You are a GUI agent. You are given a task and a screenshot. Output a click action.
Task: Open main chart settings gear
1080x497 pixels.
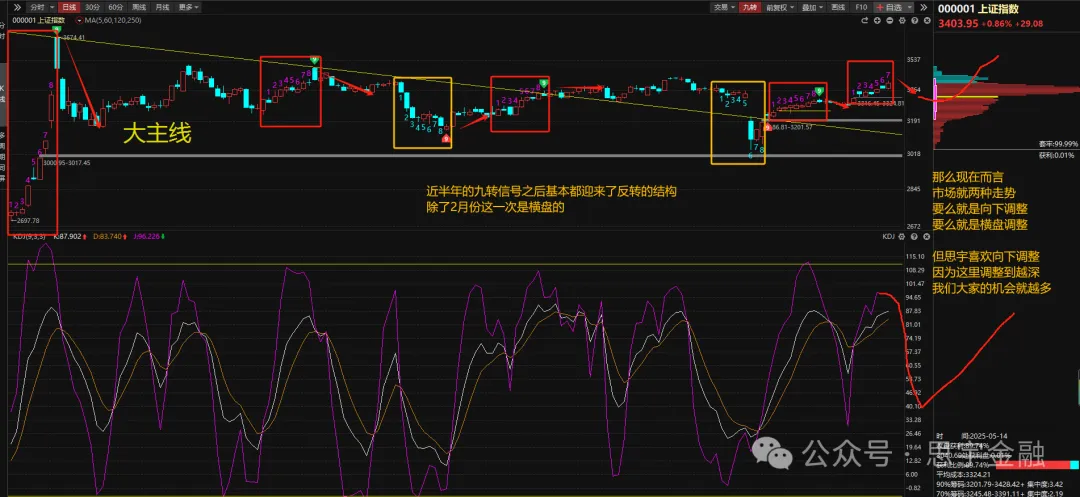coord(902,21)
